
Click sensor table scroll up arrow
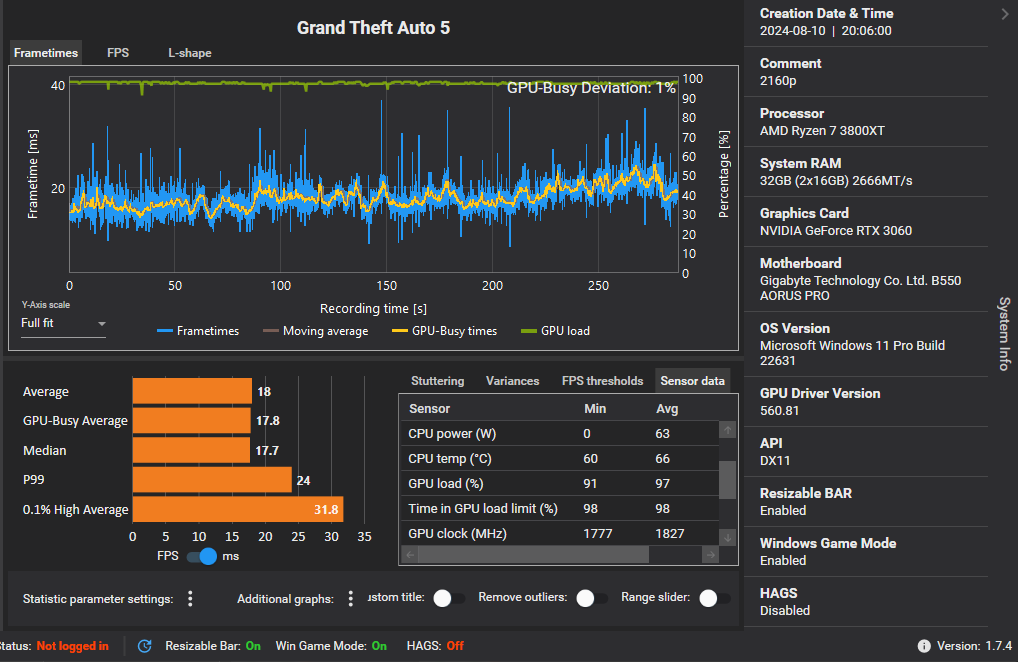(727, 430)
